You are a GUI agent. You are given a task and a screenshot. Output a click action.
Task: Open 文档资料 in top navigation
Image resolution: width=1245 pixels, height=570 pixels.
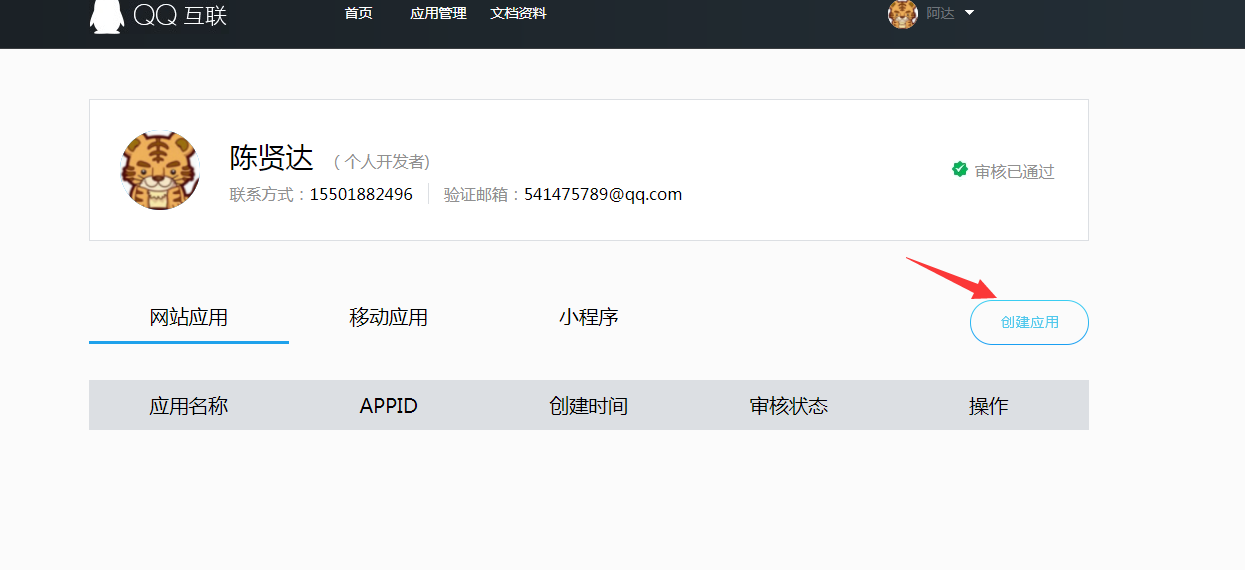click(518, 14)
